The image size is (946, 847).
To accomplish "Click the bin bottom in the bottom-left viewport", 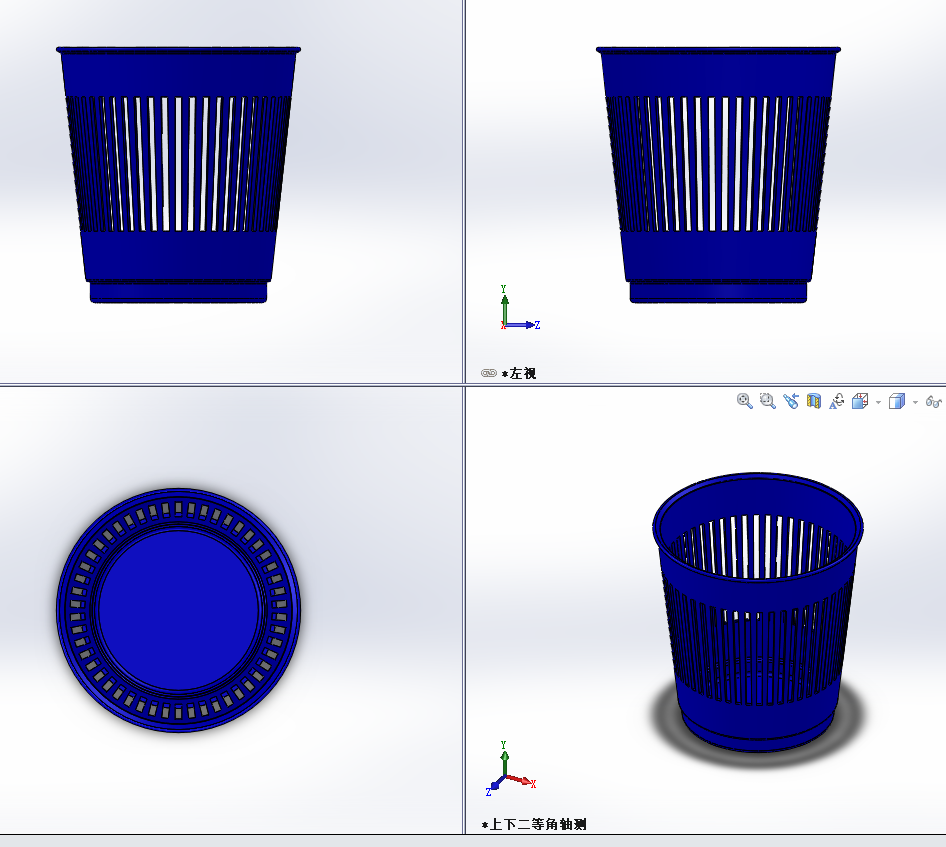I will point(179,611).
